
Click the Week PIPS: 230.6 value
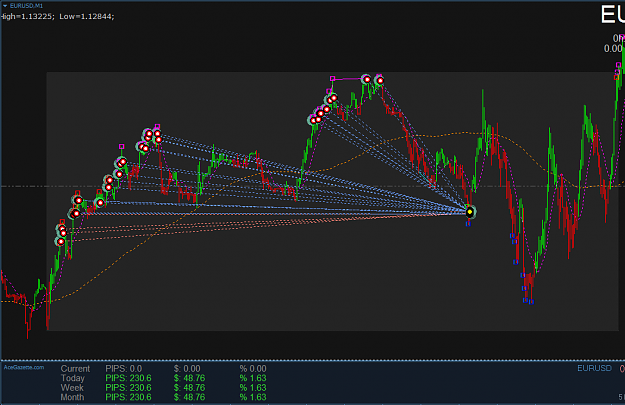click(x=128, y=387)
